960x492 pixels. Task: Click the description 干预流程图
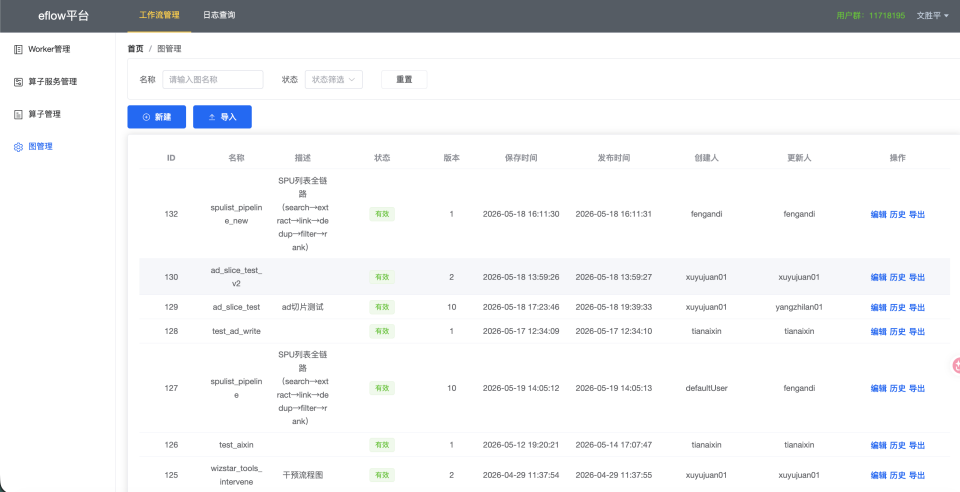pos(302,475)
